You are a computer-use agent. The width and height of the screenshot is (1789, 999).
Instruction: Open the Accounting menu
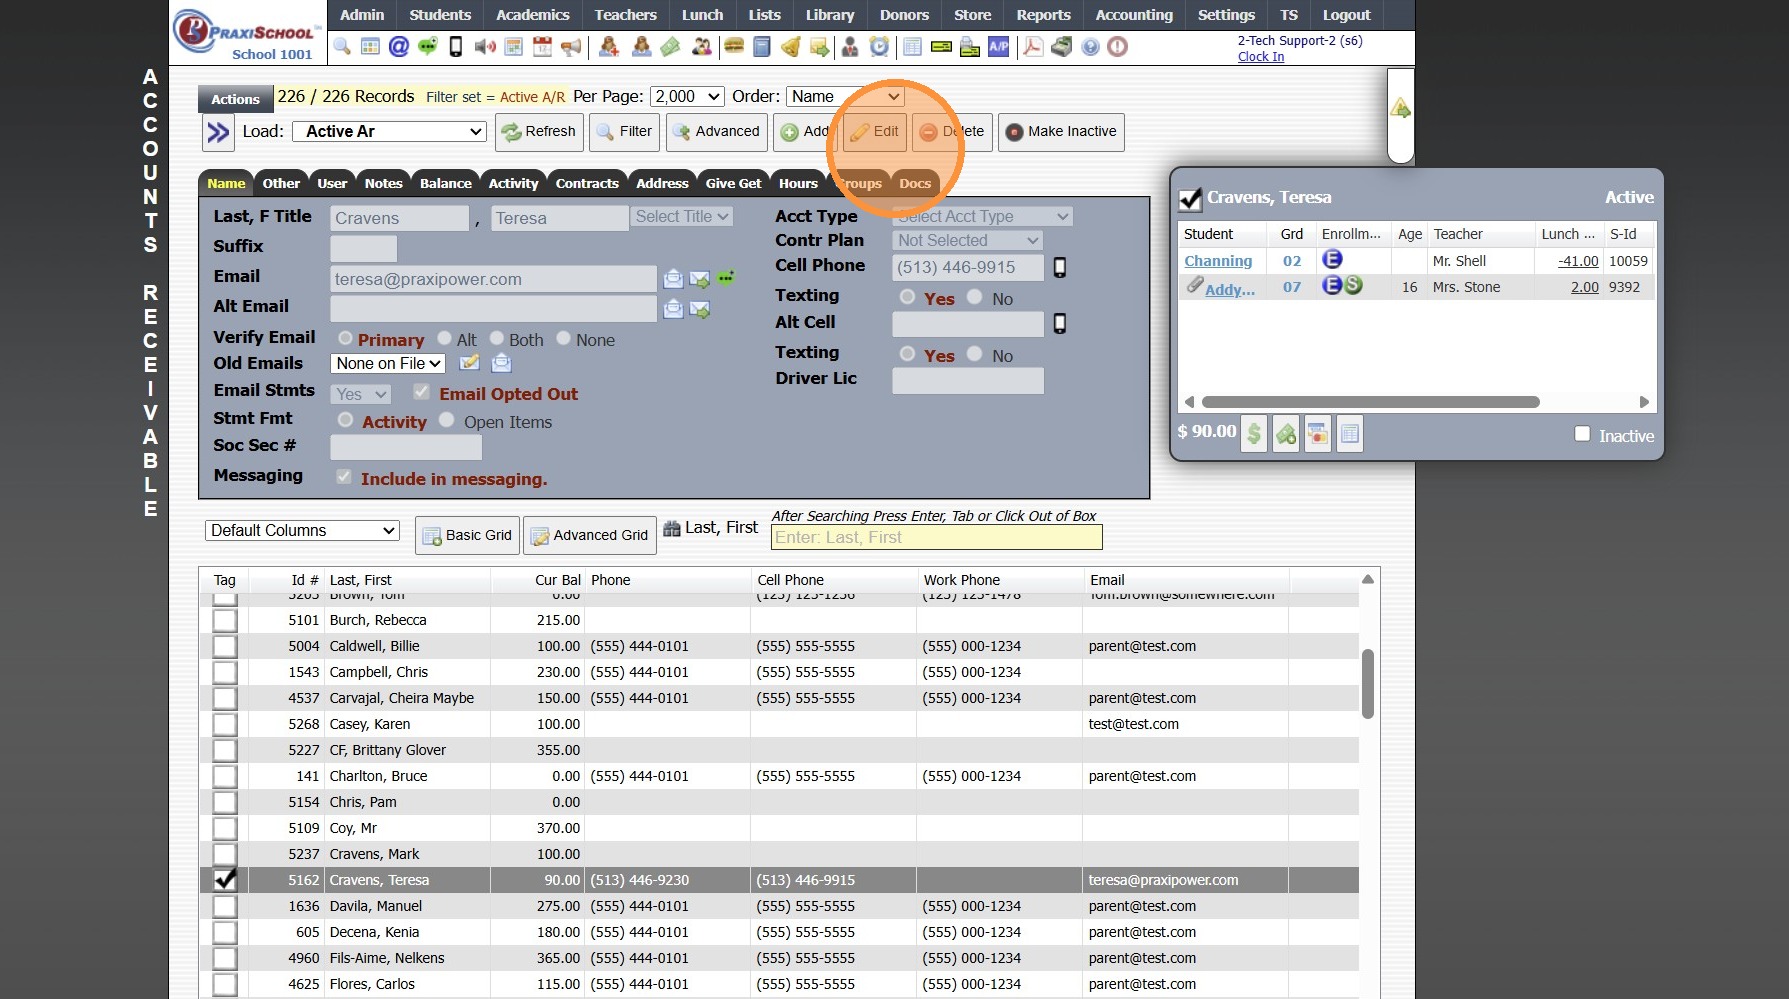1133,15
